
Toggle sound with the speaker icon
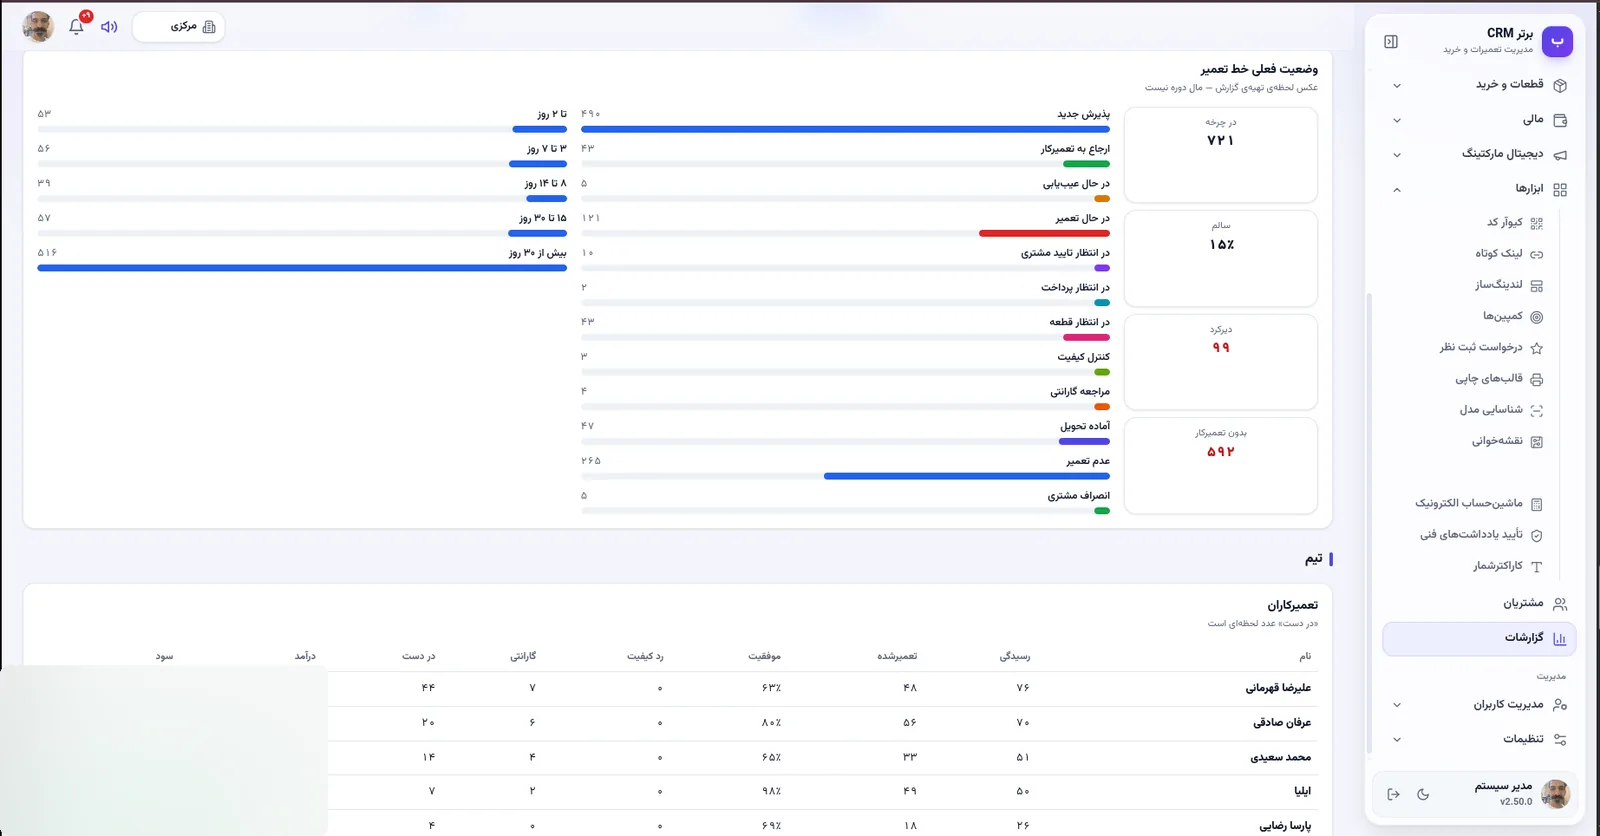pyautogui.click(x=109, y=27)
